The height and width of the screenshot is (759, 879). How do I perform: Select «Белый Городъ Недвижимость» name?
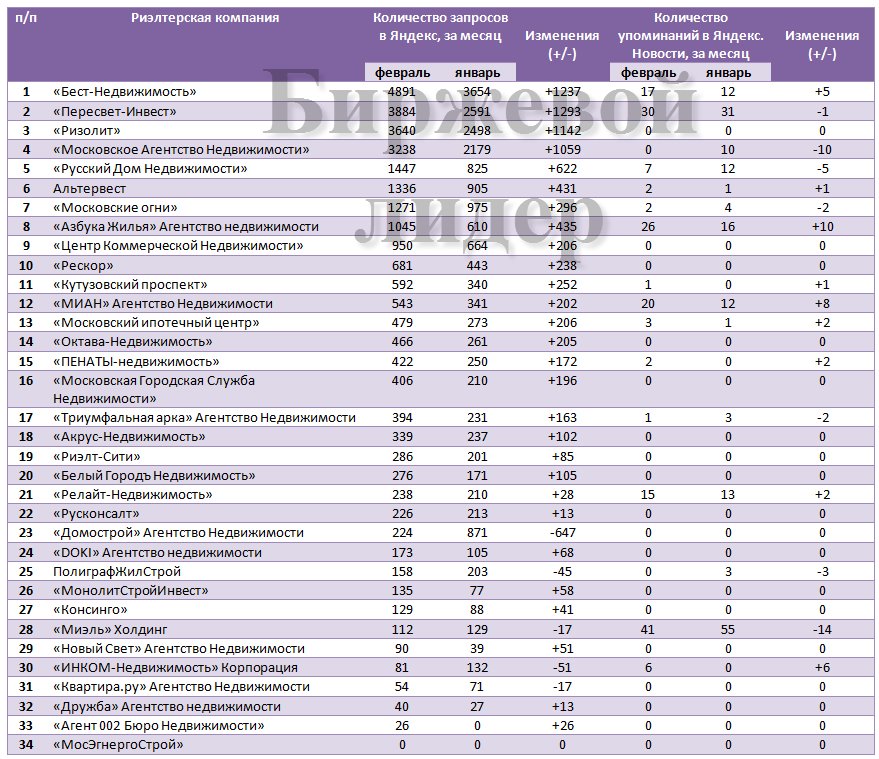pyautogui.click(x=154, y=475)
